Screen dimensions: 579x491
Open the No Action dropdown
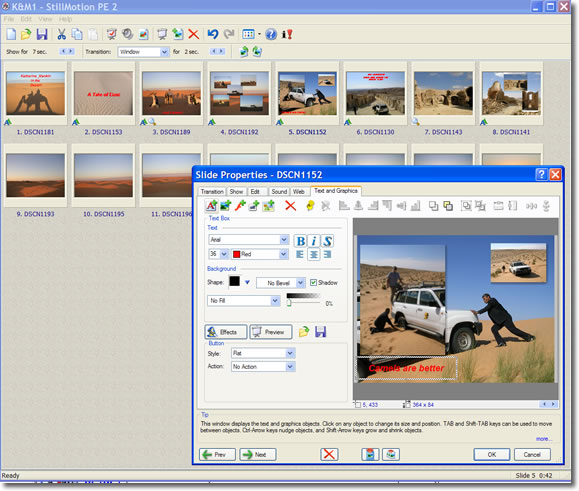(x=263, y=366)
